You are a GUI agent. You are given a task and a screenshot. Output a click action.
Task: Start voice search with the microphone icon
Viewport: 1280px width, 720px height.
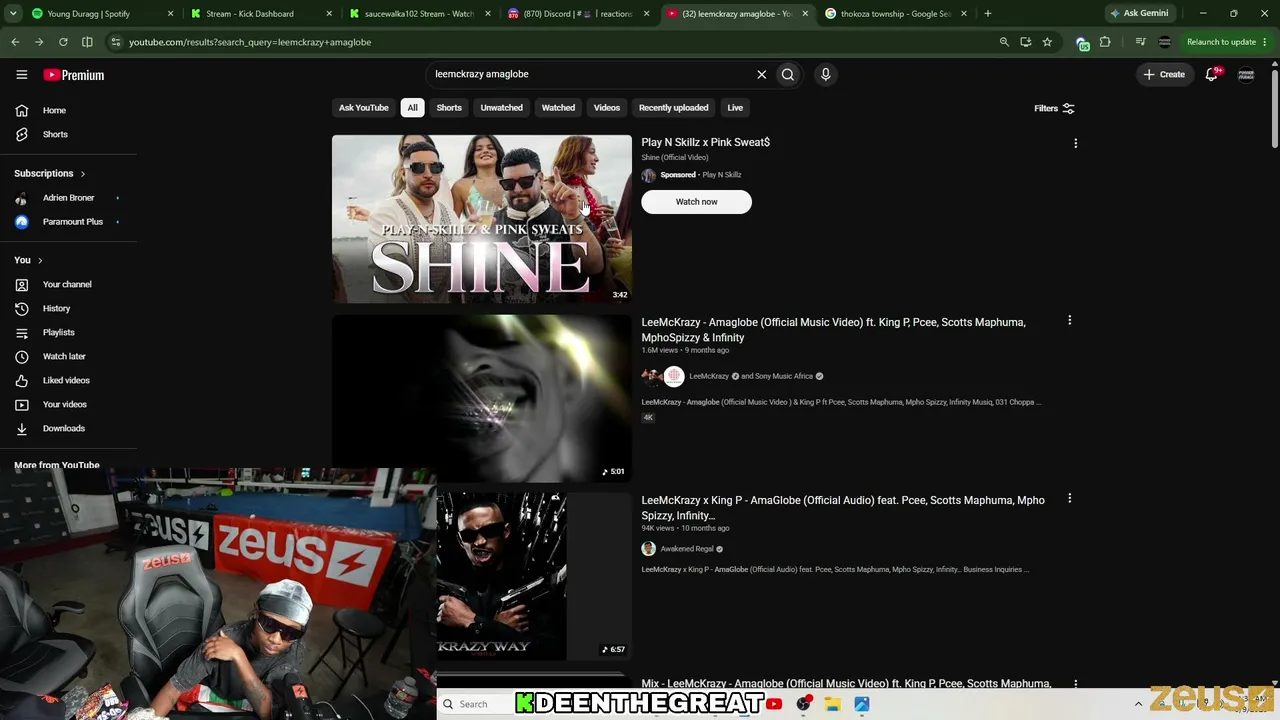825,74
